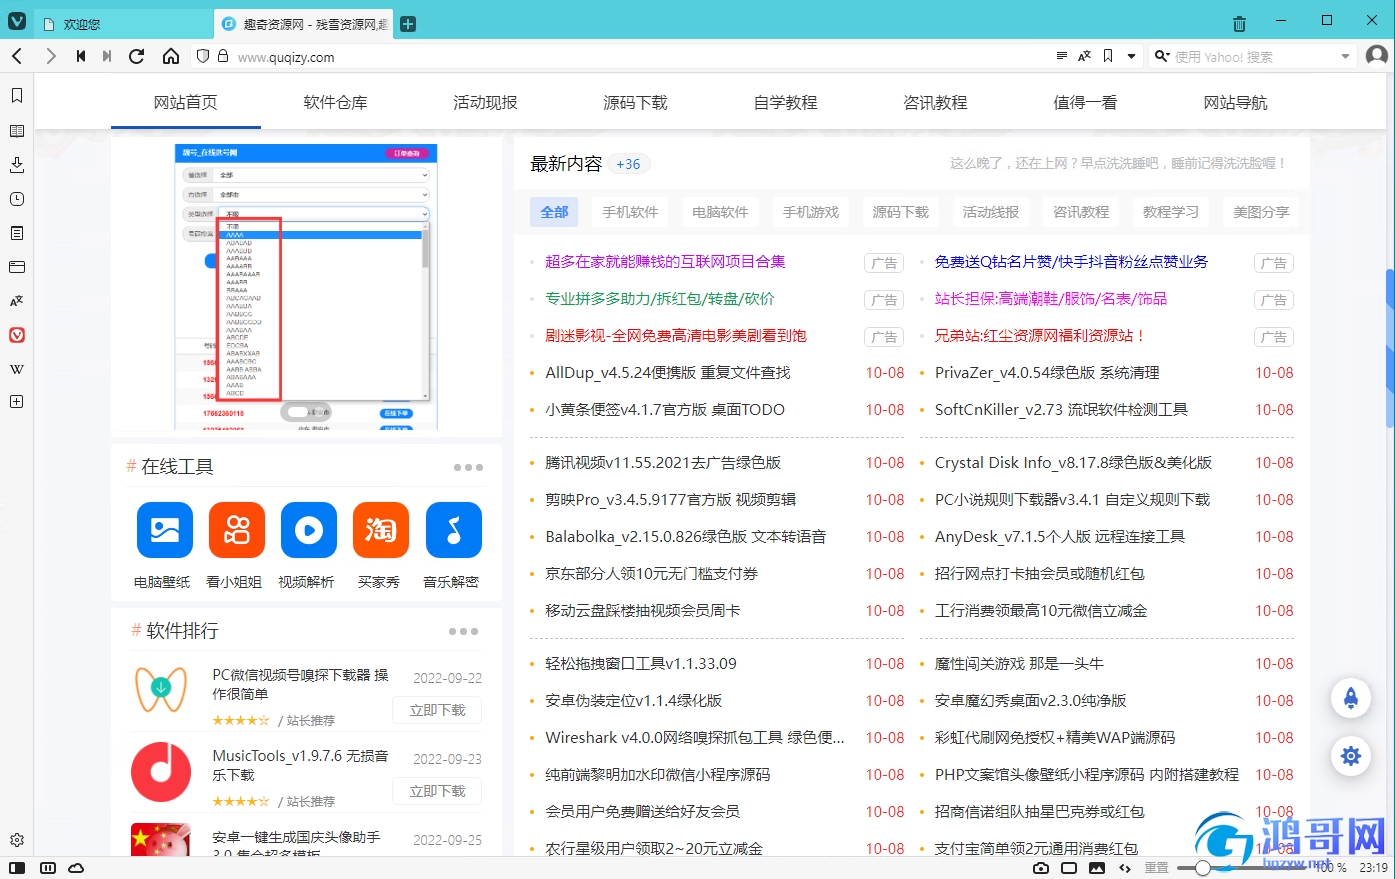Viewport: 1395px width, 879px height.
Task: Open the Vivaldi web panel
Action: (x=17, y=335)
